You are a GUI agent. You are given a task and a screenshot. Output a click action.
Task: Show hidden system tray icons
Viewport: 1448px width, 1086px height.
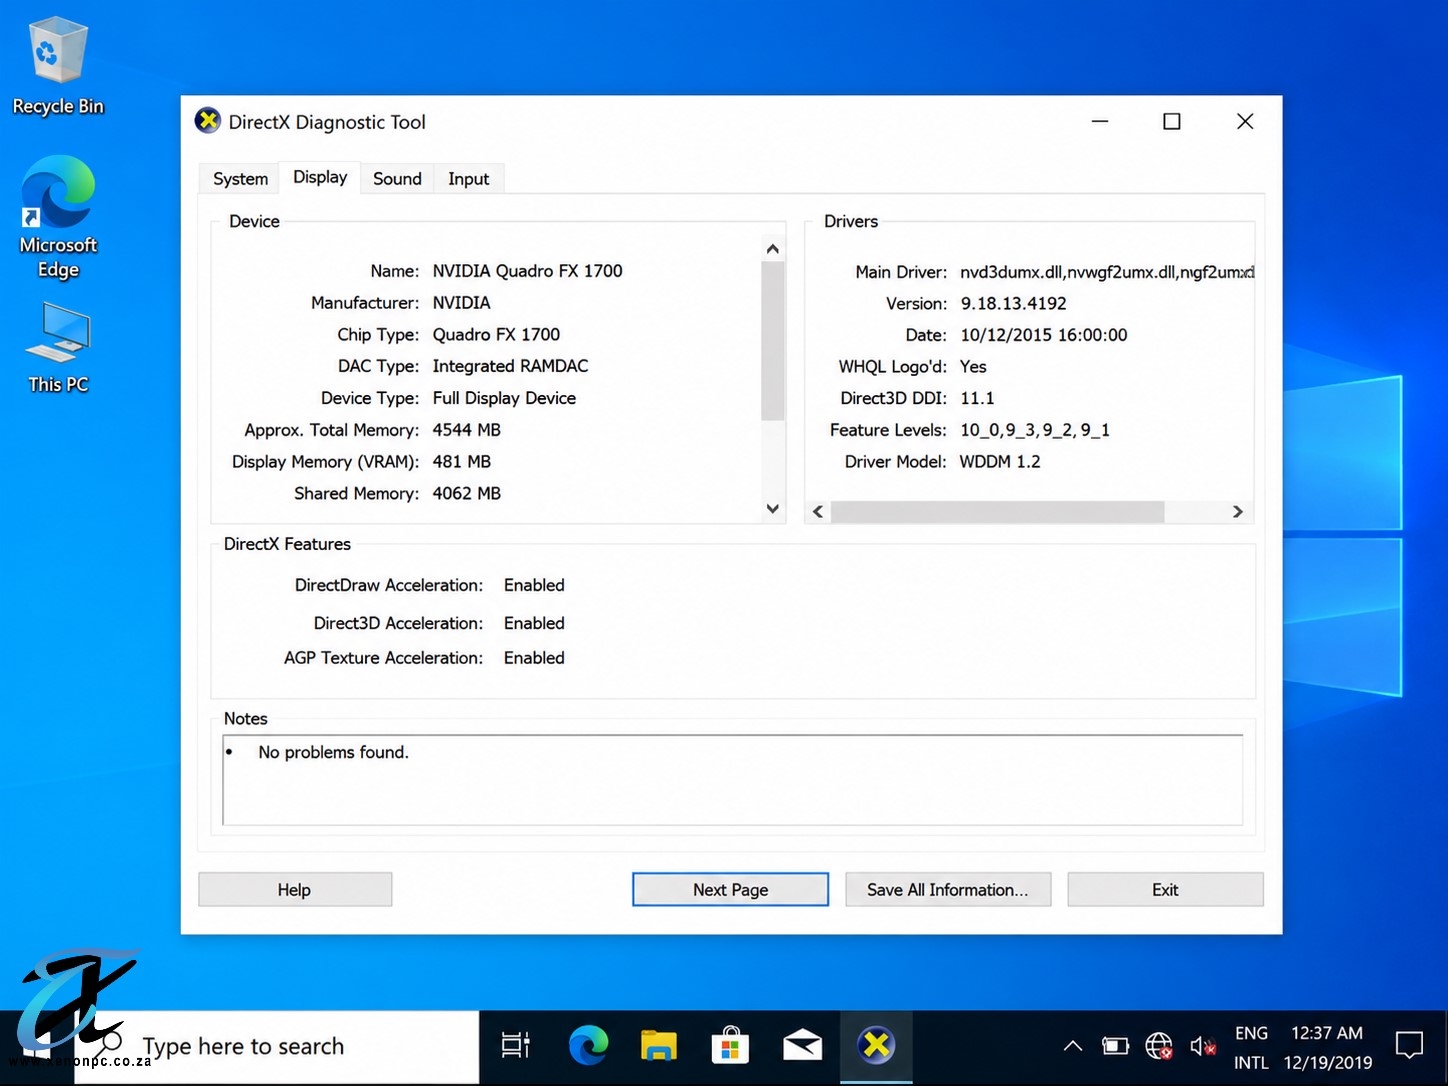coord(1073,1047)
